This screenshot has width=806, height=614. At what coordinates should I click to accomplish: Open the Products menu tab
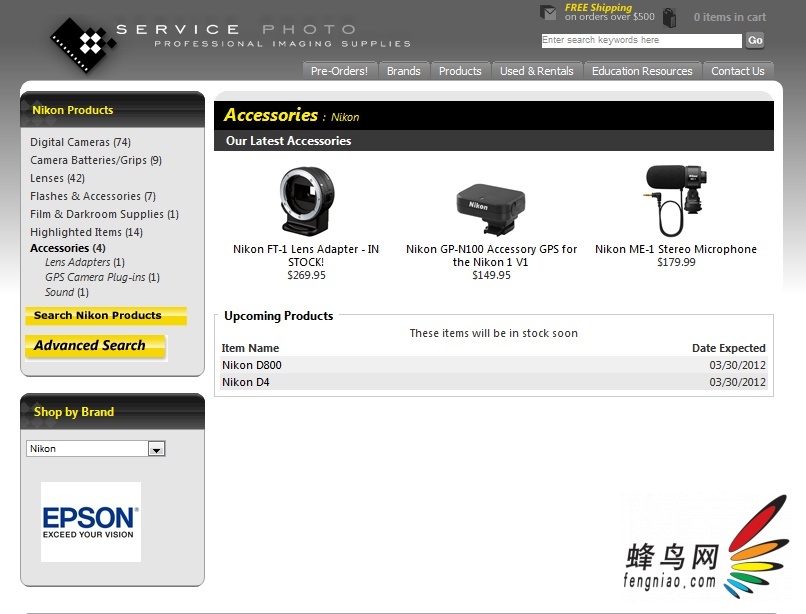pos(460,71)
